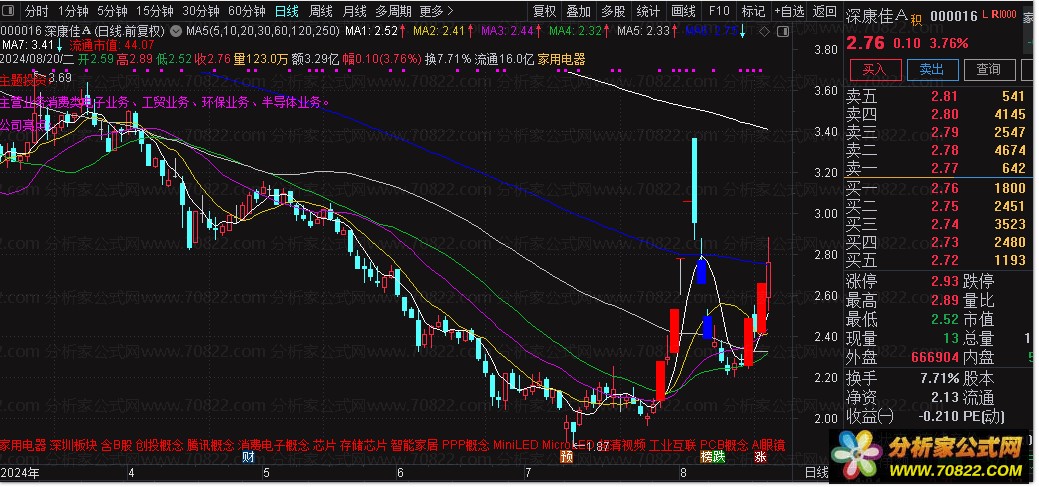This screenshot has width=1039, height=487.
Task: Click the 卖出 sell button
Action: [930, 69]
